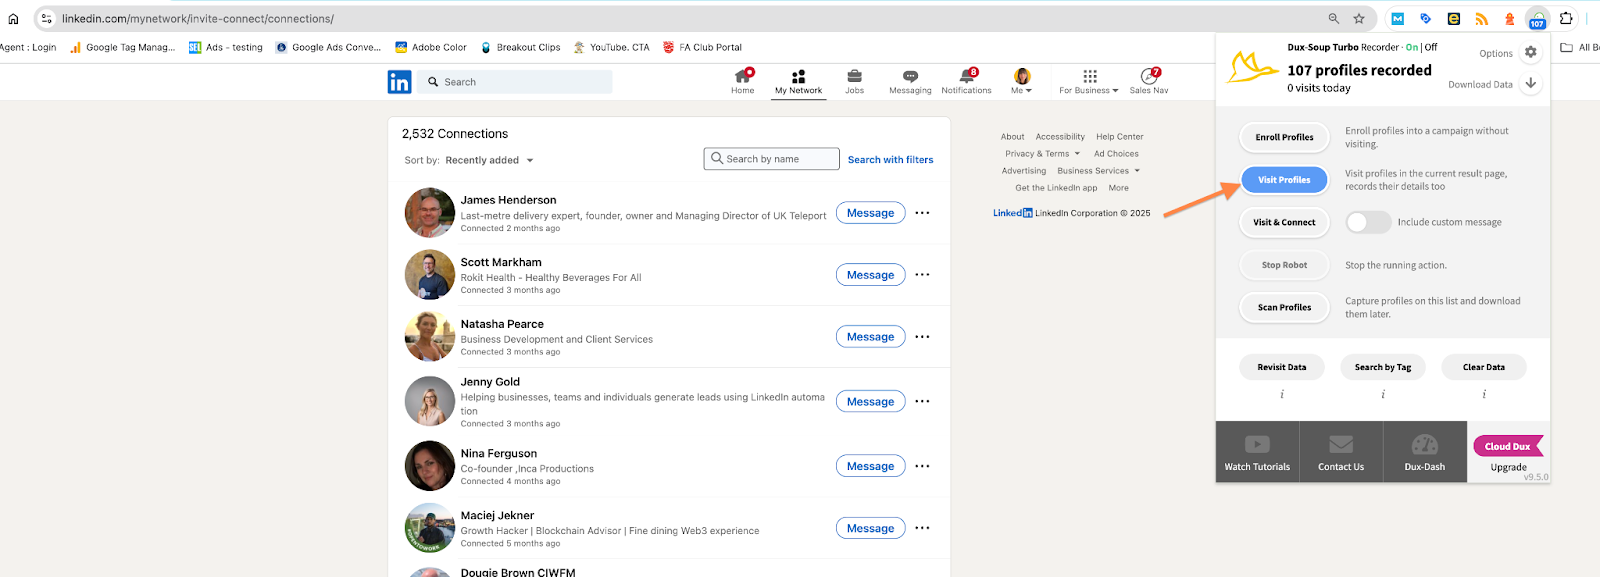Open Scott Markham's profile photo
The width and height of the screenshot is (1600, 577).
click(430, 275)
